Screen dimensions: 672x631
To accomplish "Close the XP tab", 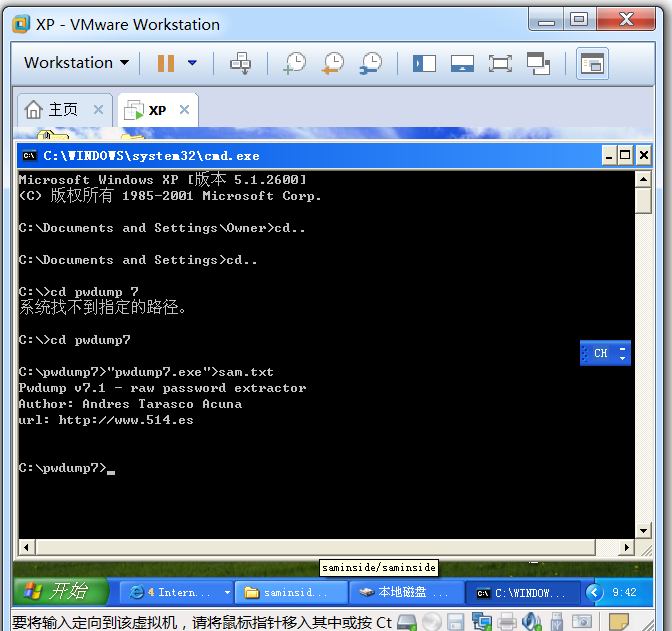I will 184,110.
